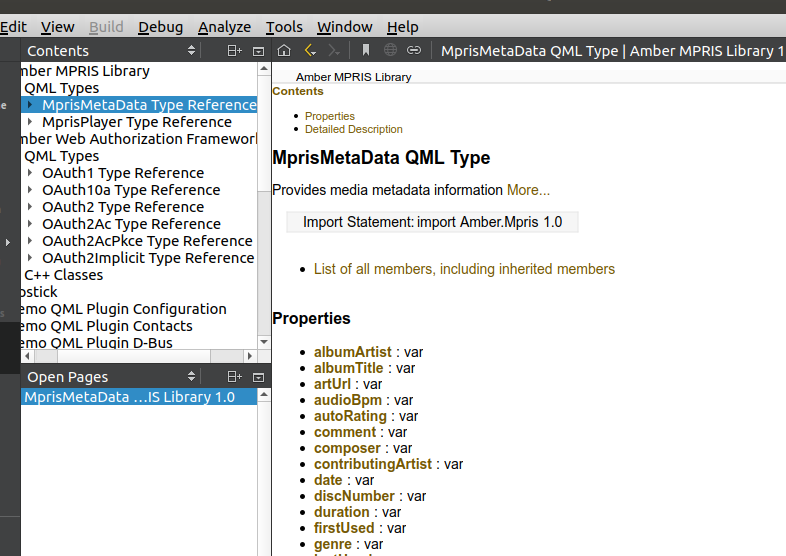786x556 pixels.
Task: Open List of all members link
Action: 464,269
